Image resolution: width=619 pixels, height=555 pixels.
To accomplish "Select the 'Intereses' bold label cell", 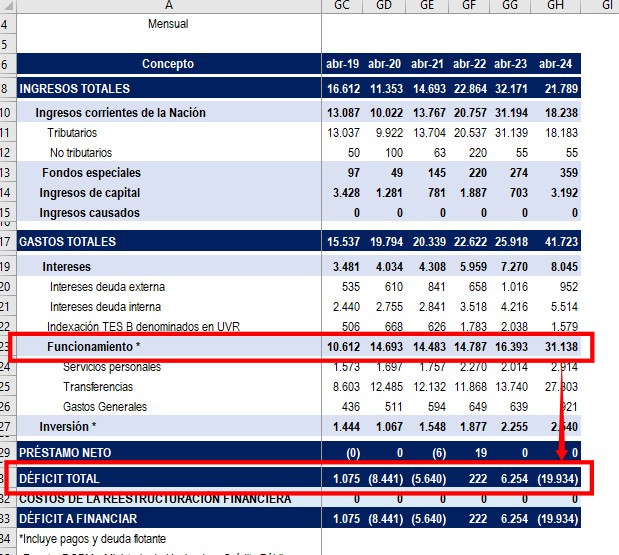I will (169, 266).
